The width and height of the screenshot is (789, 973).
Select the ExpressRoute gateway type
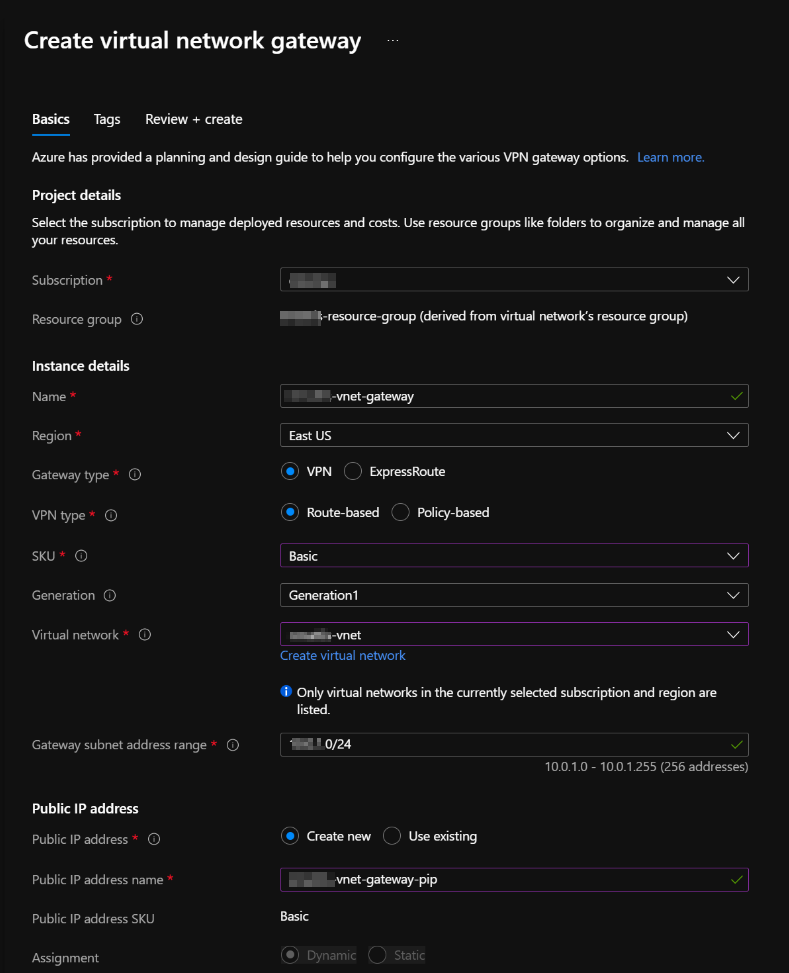353,471
